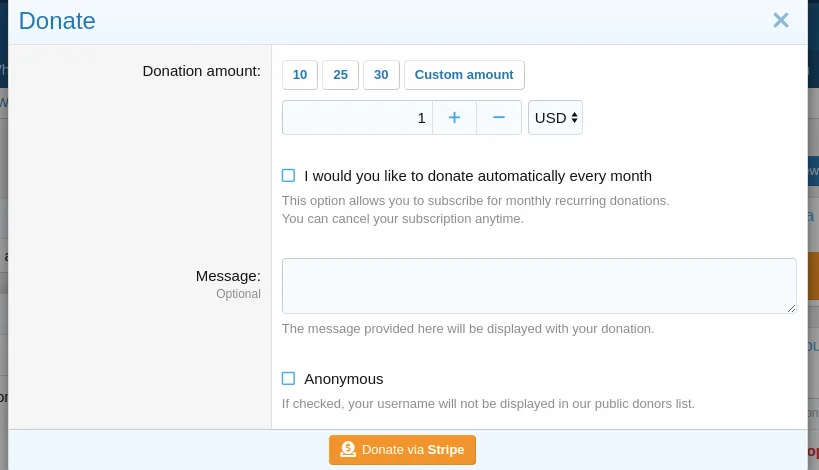Screen dimensions: 819x470
Task: Decrease the donation amount with minus
Action: coord(499,117)
